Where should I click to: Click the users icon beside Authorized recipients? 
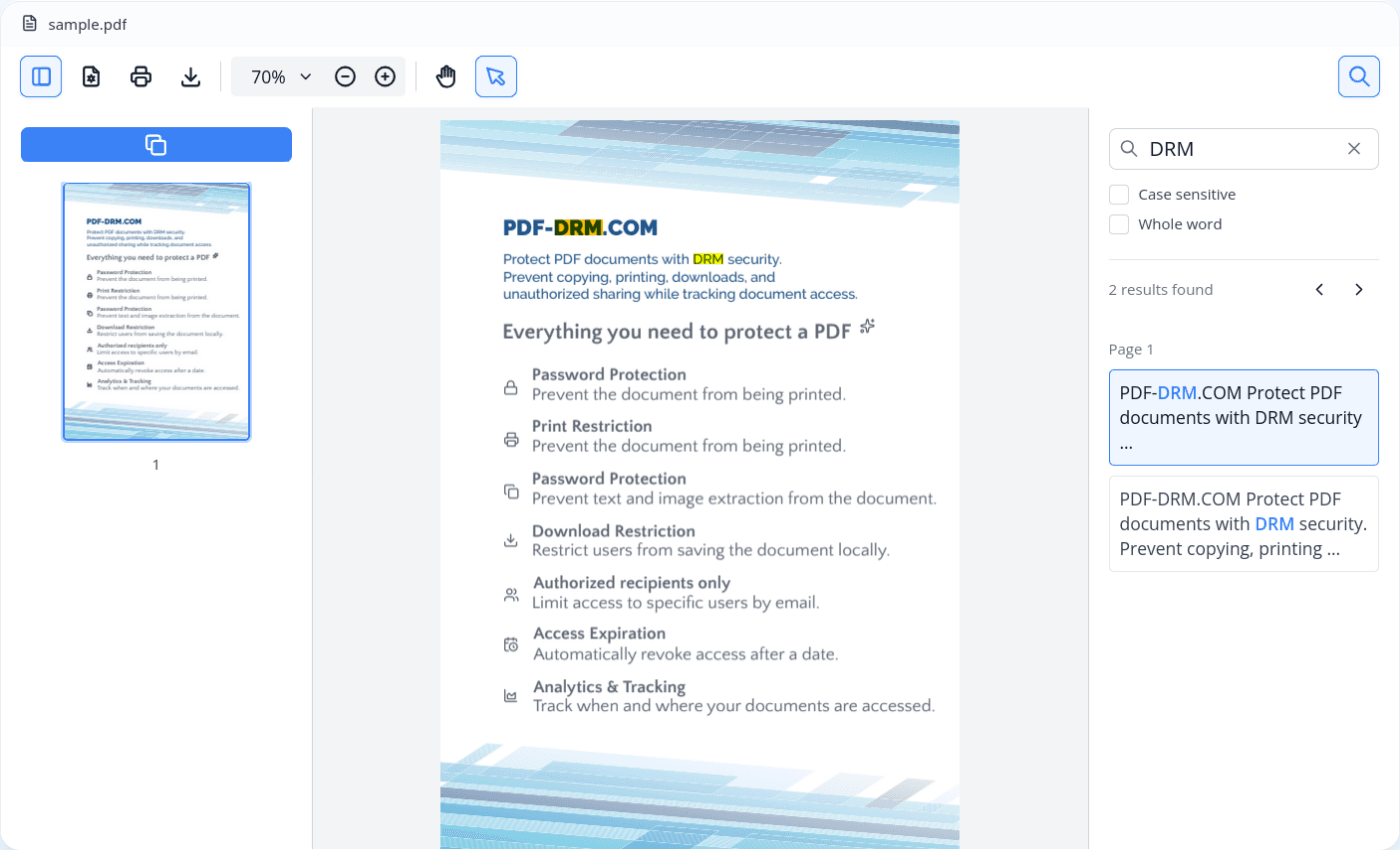point(511,594)
